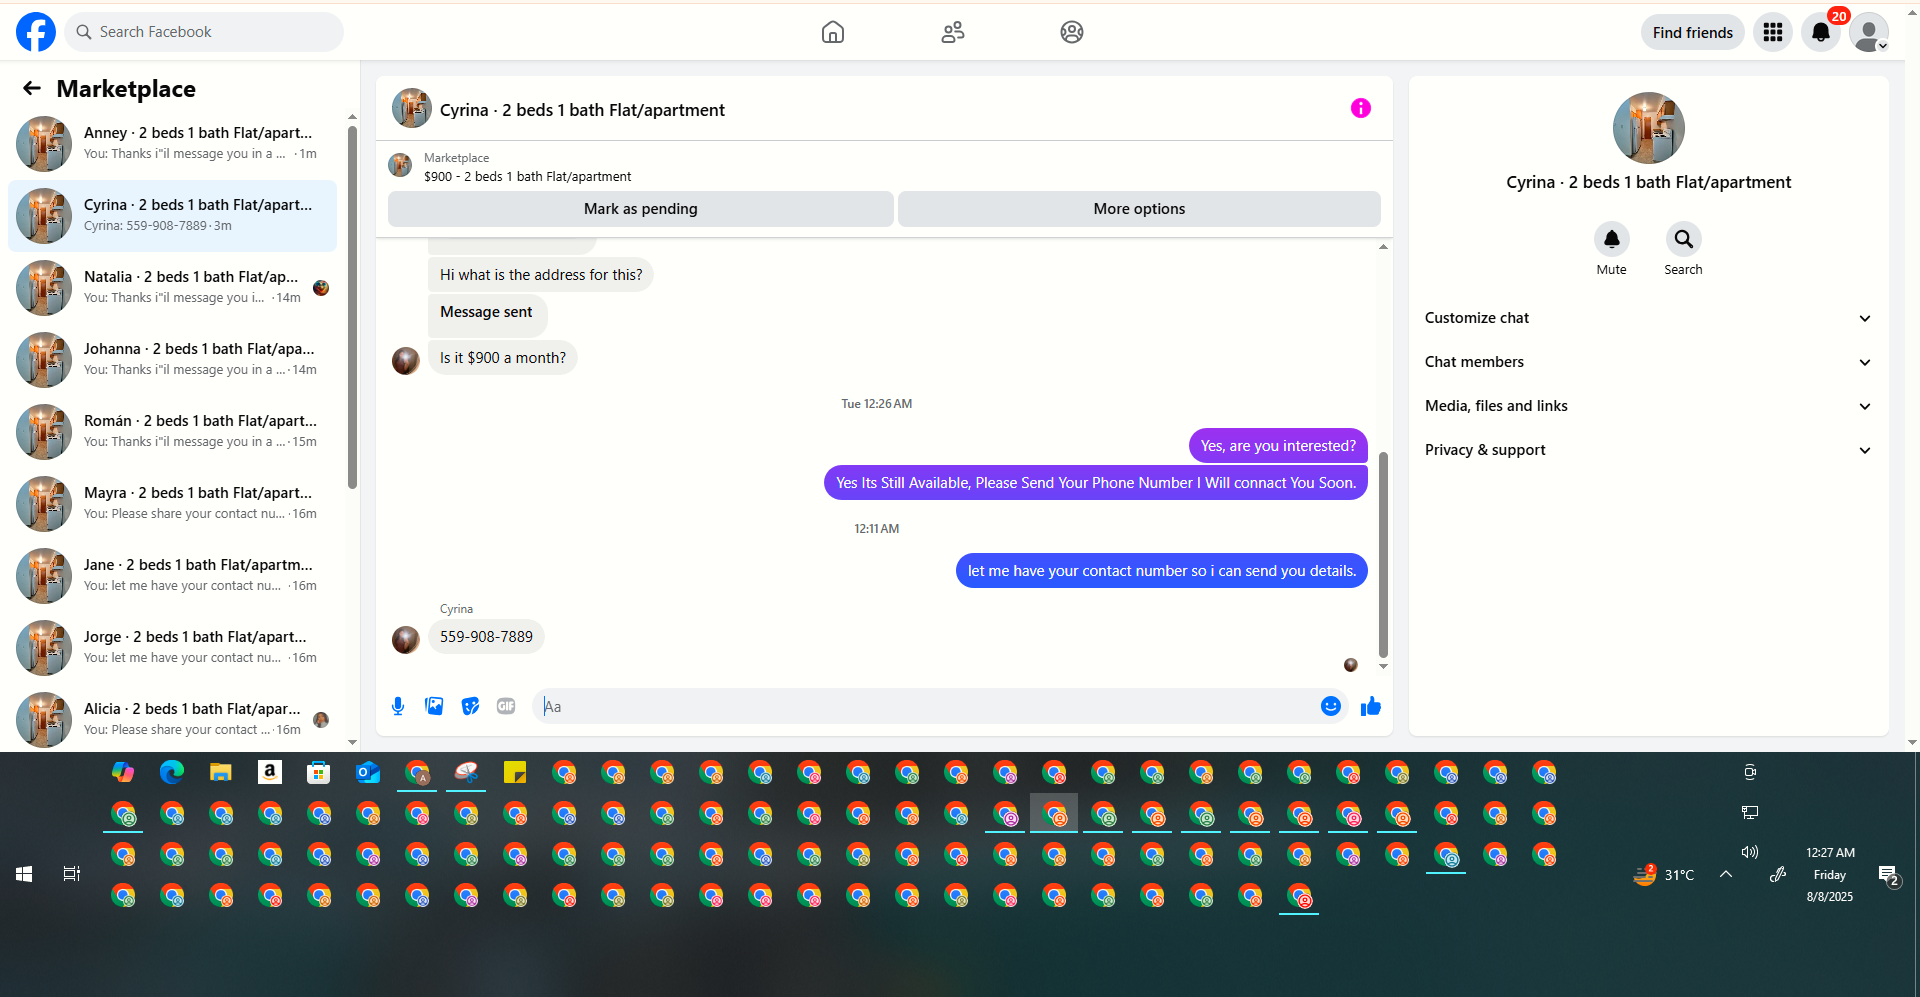Click 'Yes, are you interested?' message bubble
This screenshot has height=997, width=1920.
[x=1278, y=446]
